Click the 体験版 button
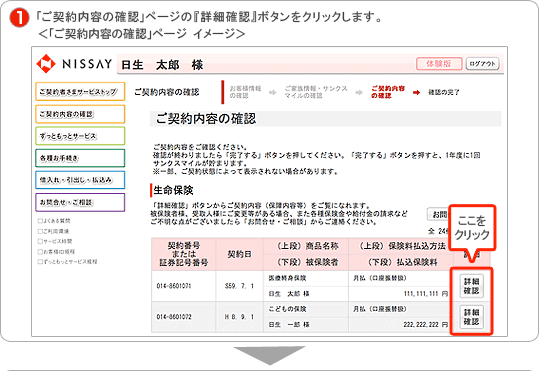 (439, 64)
